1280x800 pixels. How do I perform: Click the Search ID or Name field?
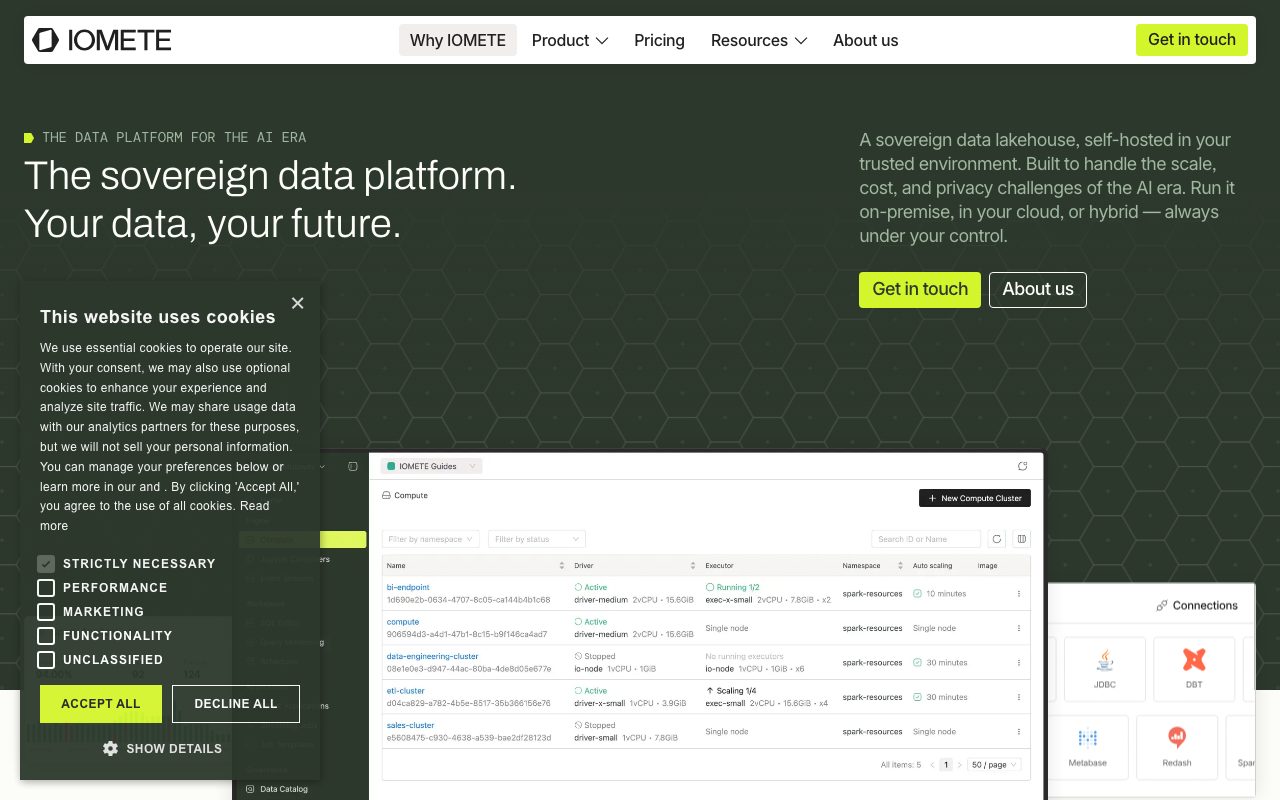(x=926, y=539)
